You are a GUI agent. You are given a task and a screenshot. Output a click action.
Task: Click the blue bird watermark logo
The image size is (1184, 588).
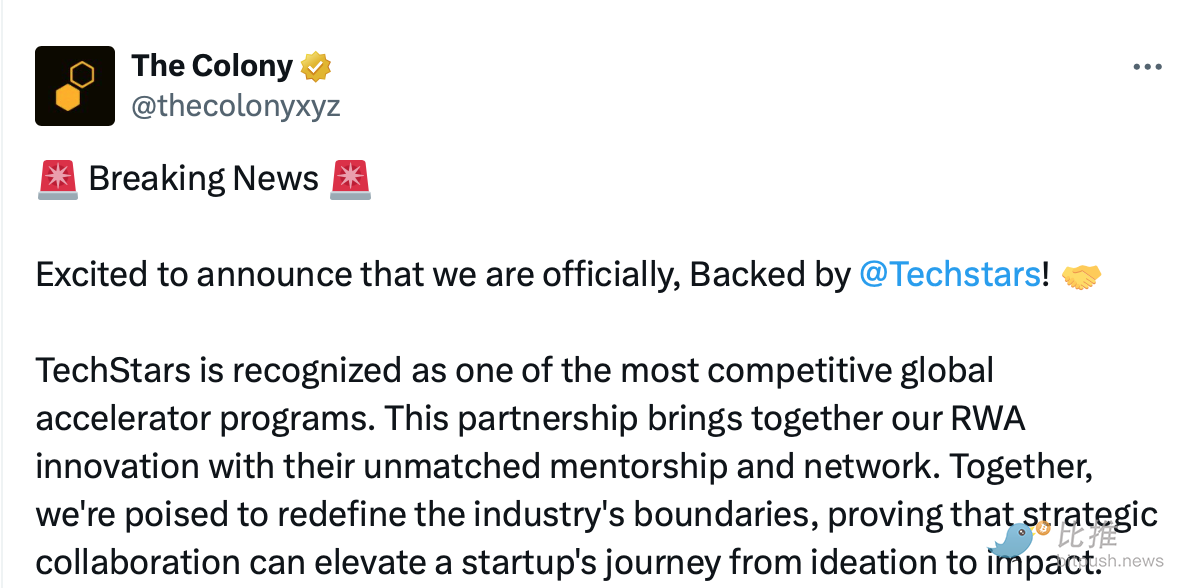tap(1011, 541)
